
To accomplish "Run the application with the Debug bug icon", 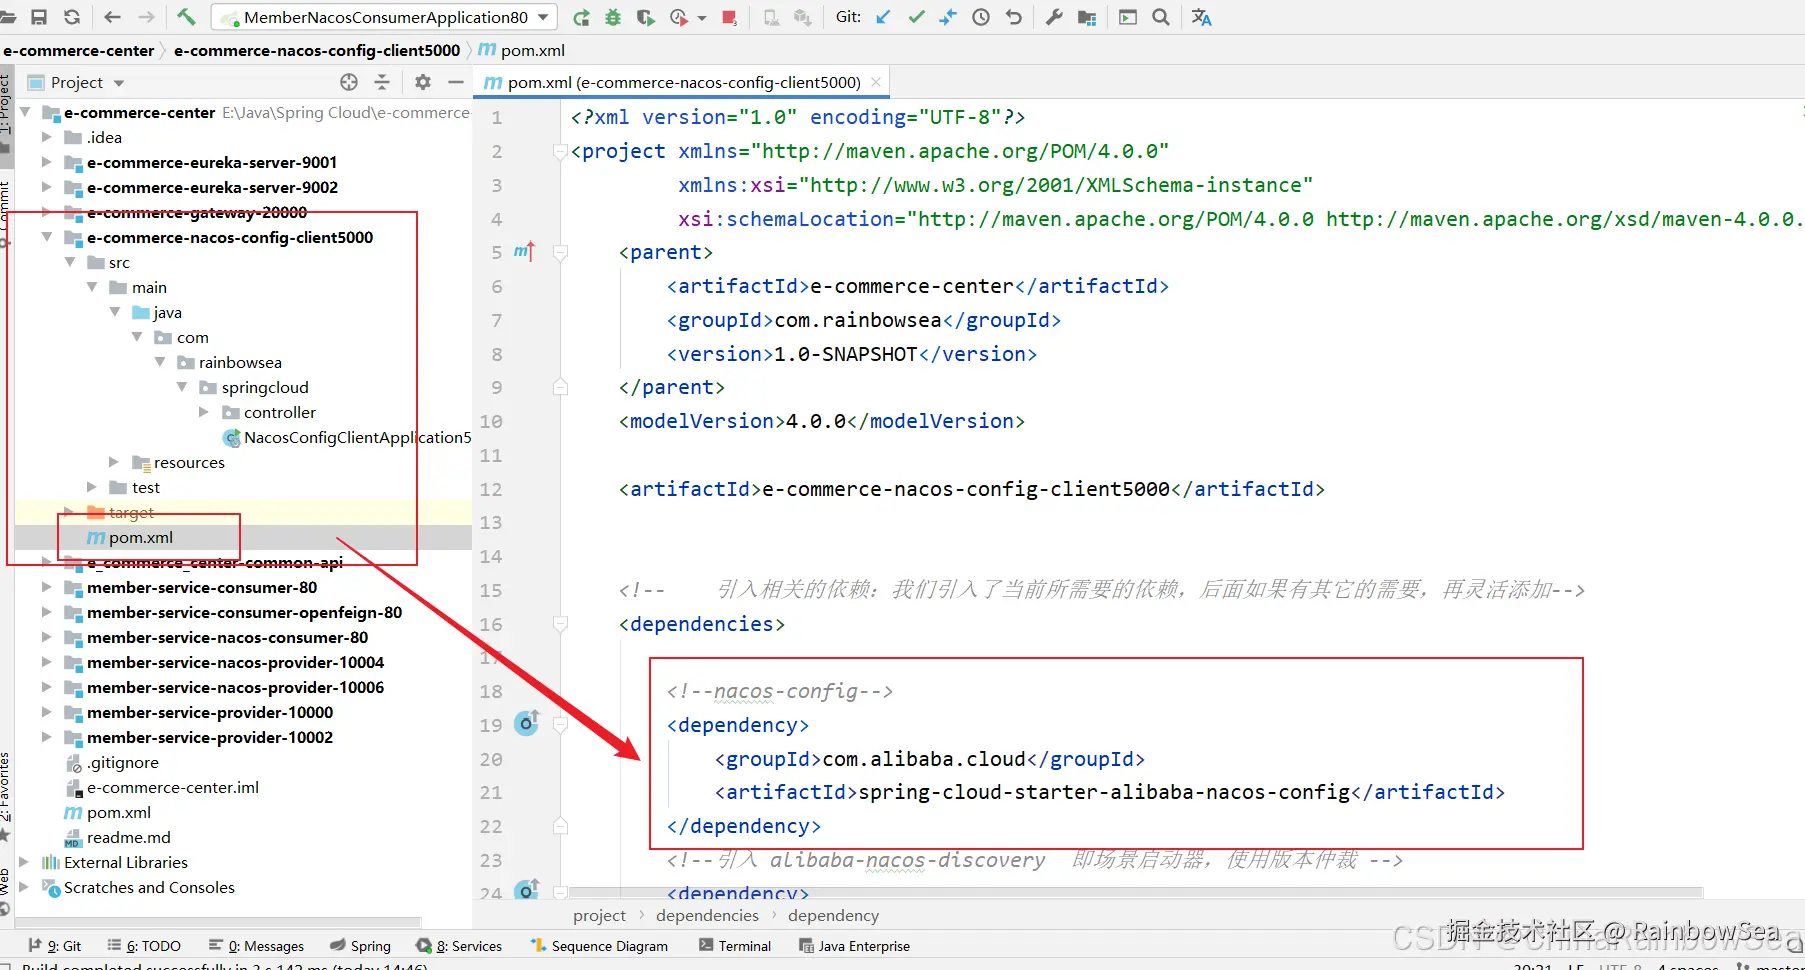I will click(x=613, y=17).
